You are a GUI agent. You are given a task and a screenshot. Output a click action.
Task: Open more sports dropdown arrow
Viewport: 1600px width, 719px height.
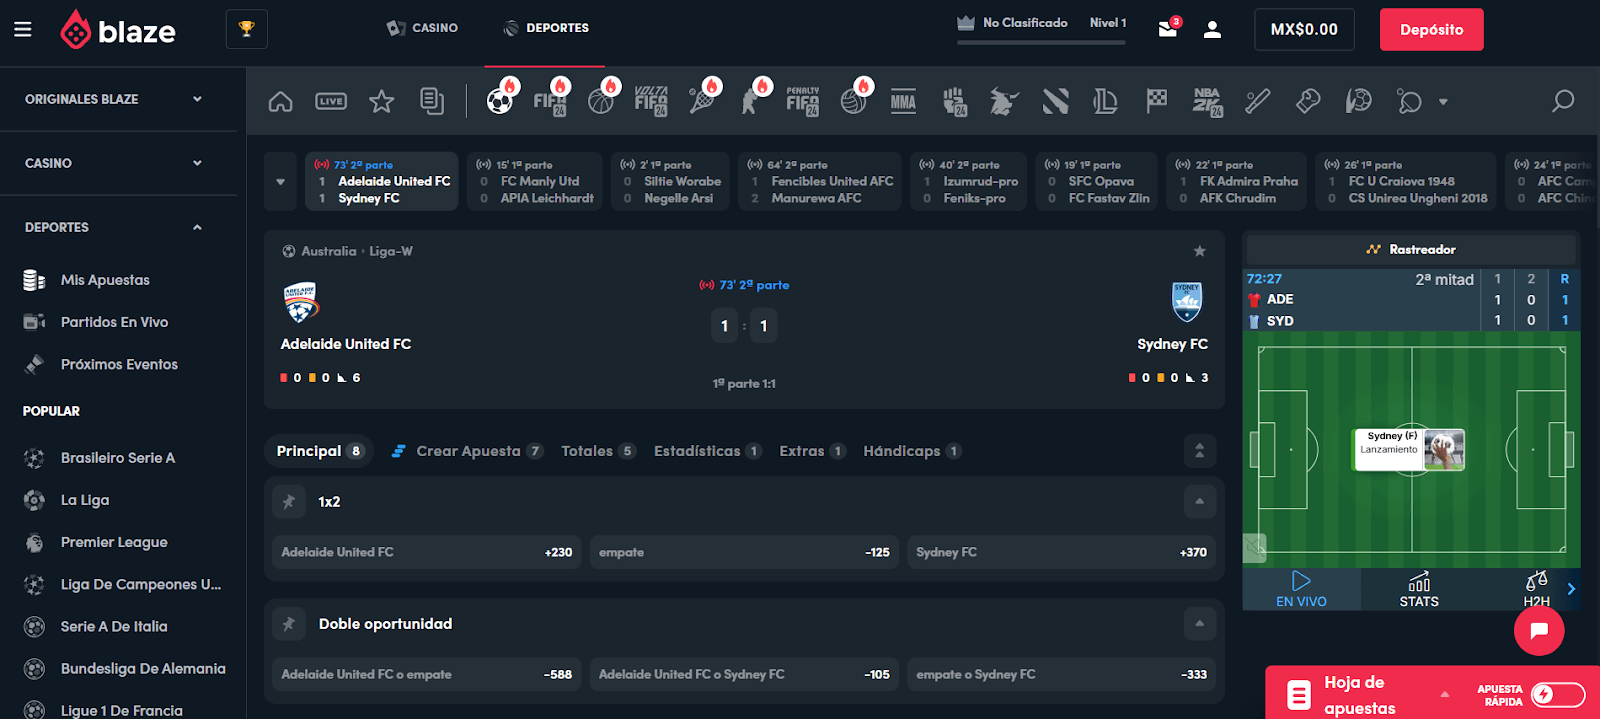pyautogui.click(x=1443, y=102)
